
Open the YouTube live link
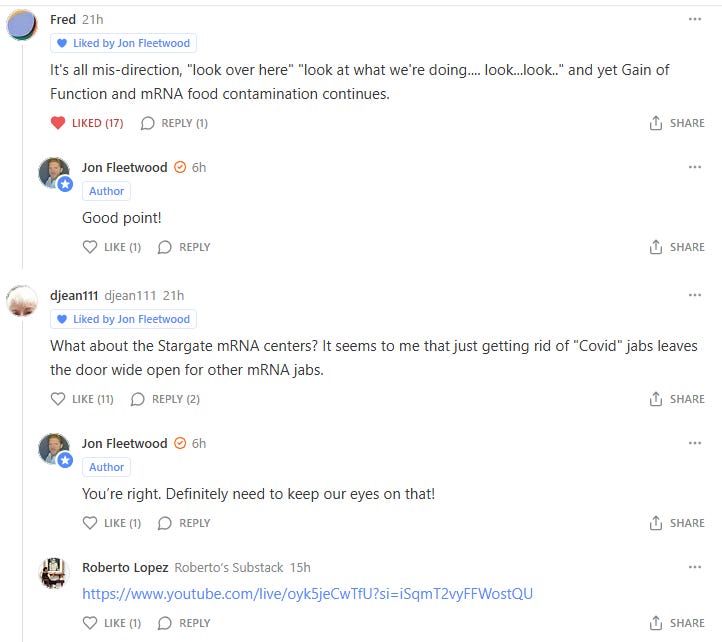pyautogui.click(x=308, y=594)
